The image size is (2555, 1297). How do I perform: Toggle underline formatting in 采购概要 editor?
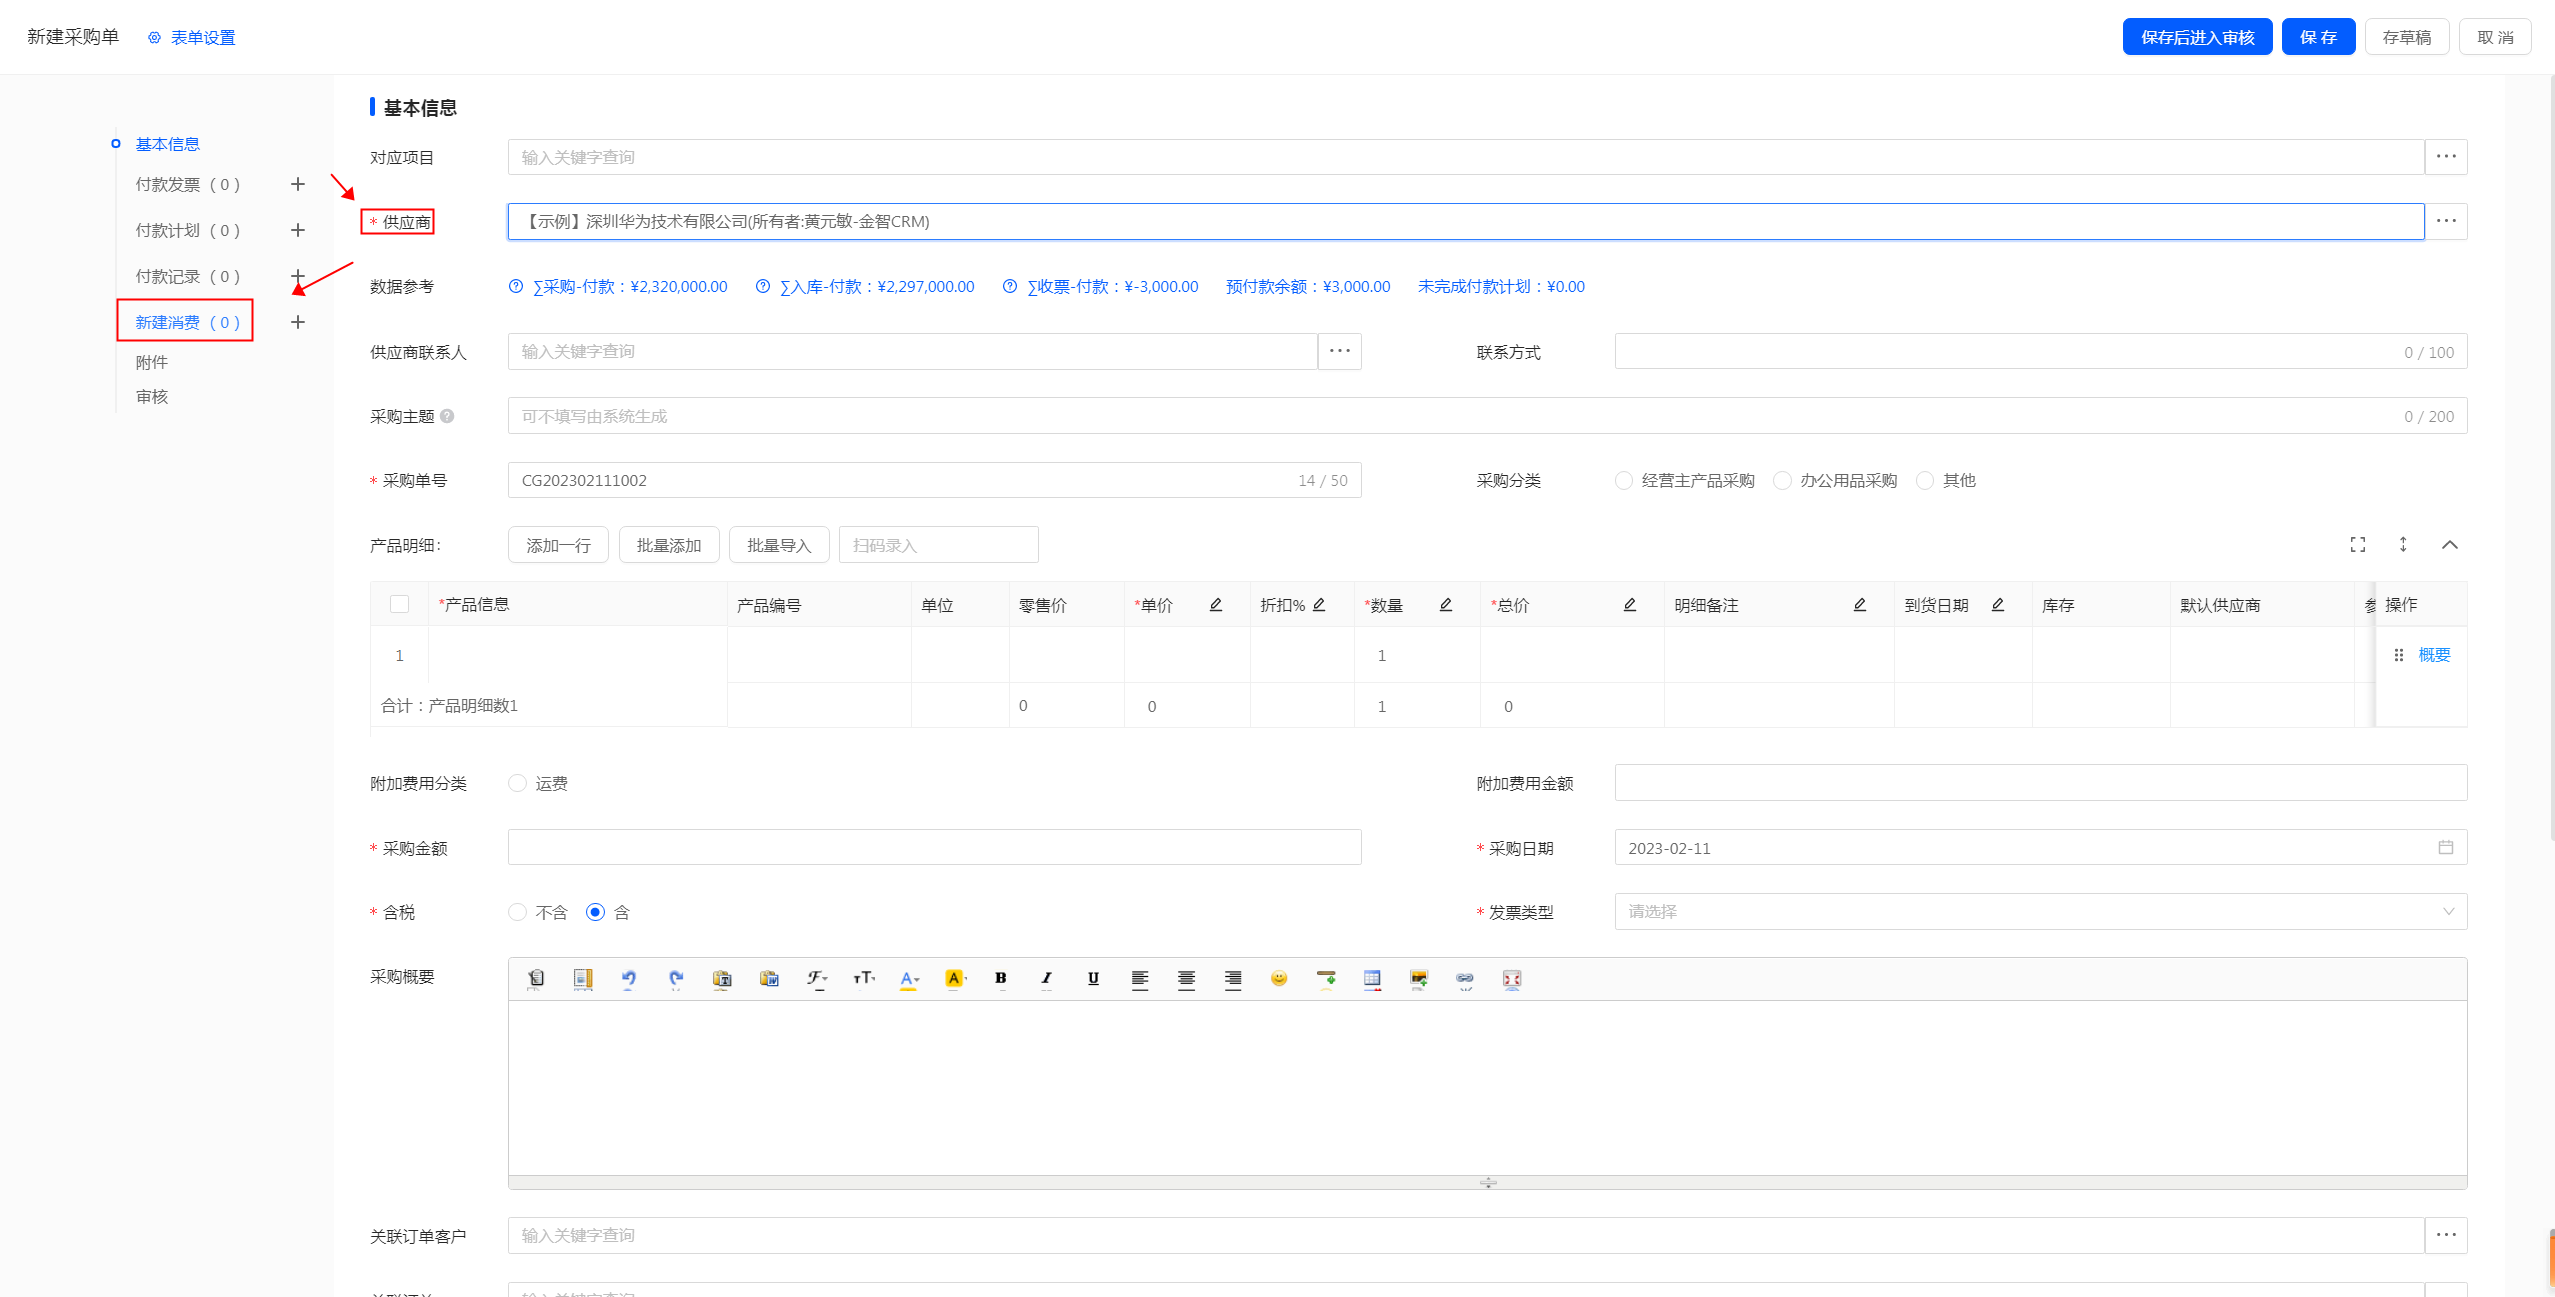[x=1093, y=979]
